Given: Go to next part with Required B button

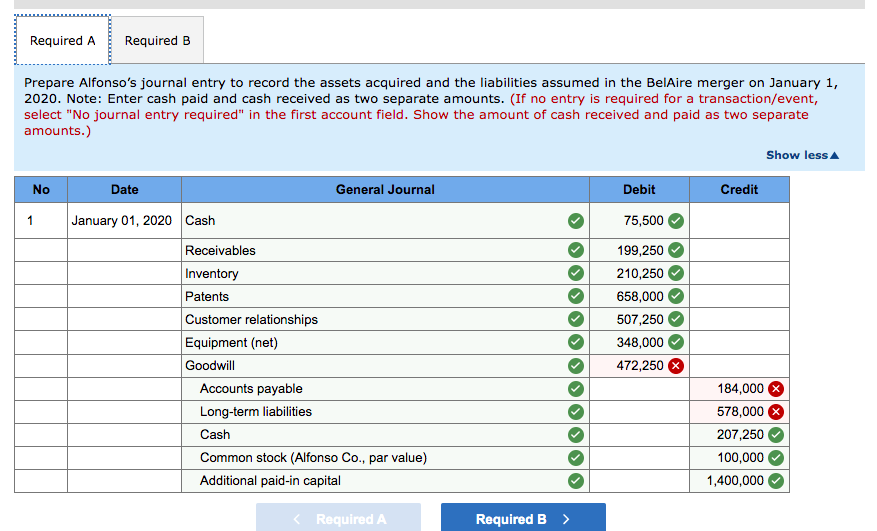Looking at the screenshot, I should coord(523,519).
